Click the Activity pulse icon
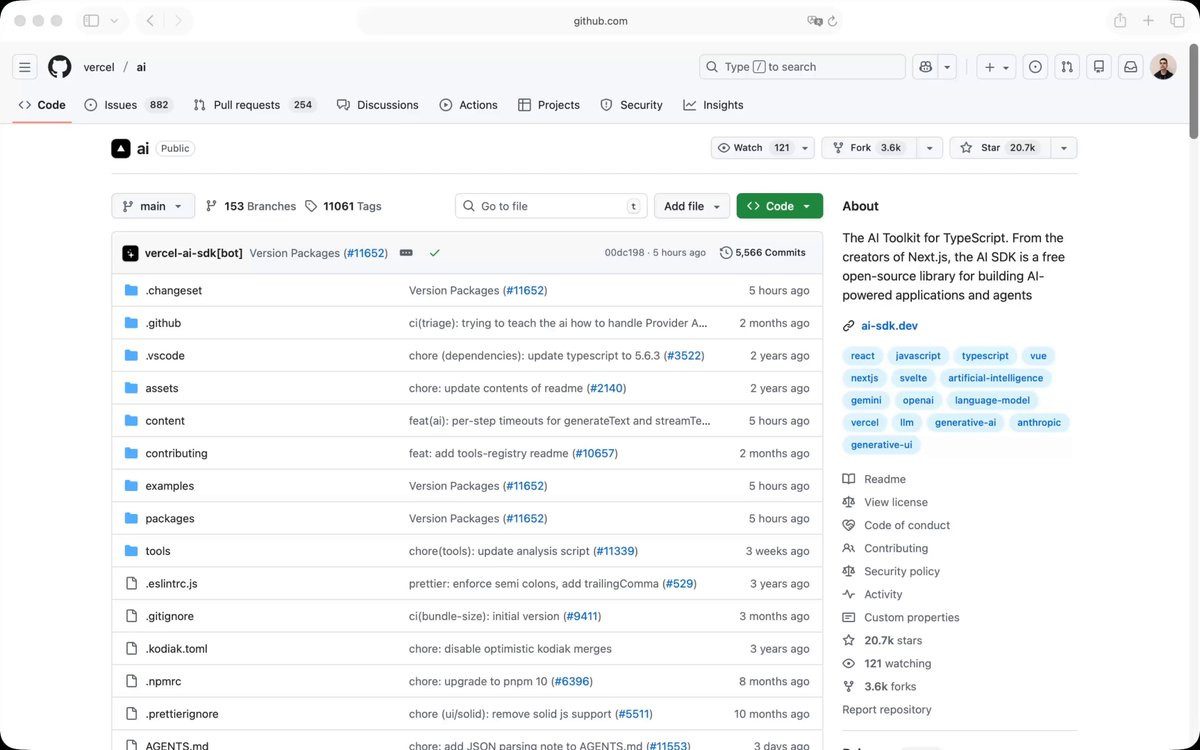Viewport: 1200px width, 750px height. (x=849, y=594)
